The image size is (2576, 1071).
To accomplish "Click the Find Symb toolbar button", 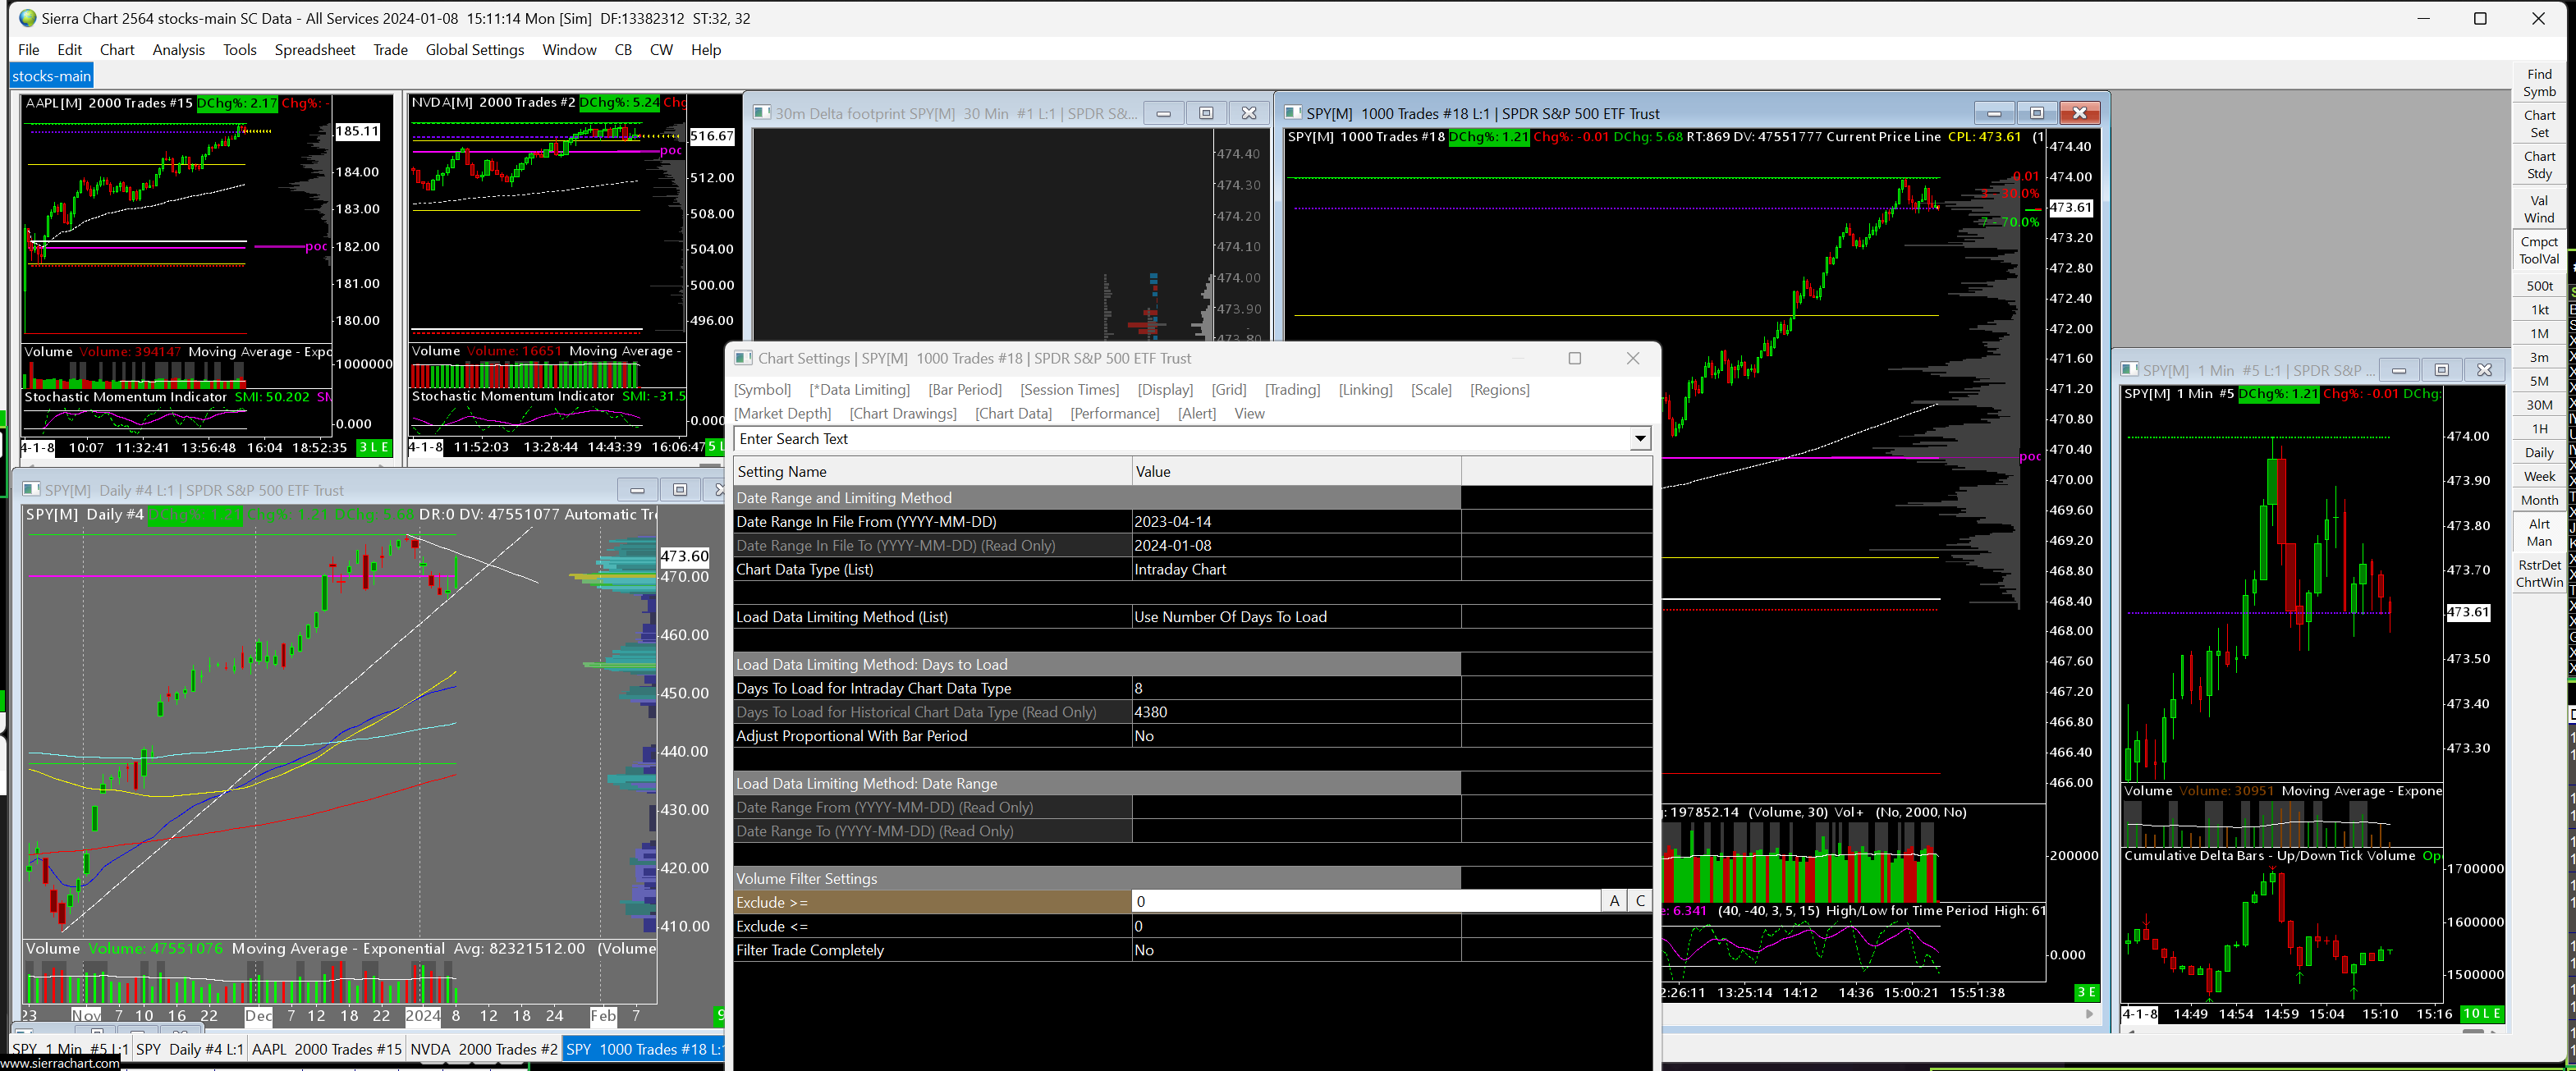I will (2538, 83).
